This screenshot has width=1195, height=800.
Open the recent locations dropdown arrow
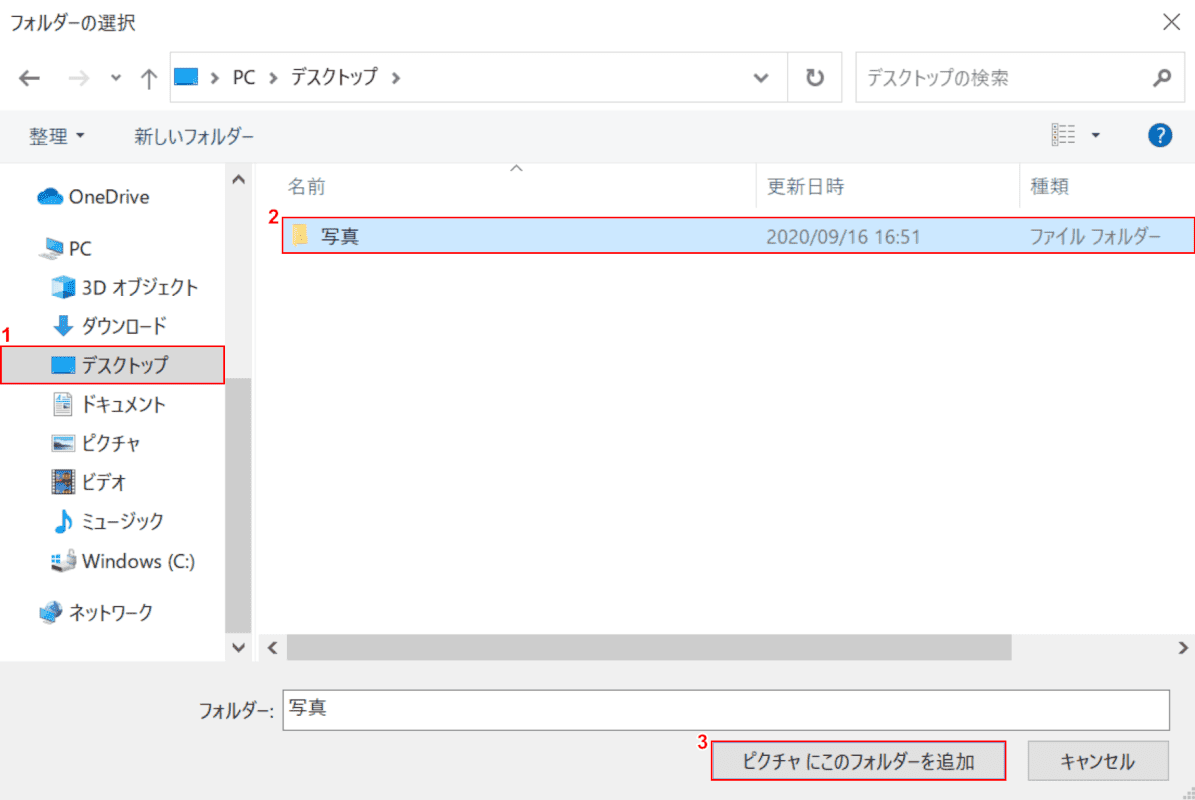(116, 78)
